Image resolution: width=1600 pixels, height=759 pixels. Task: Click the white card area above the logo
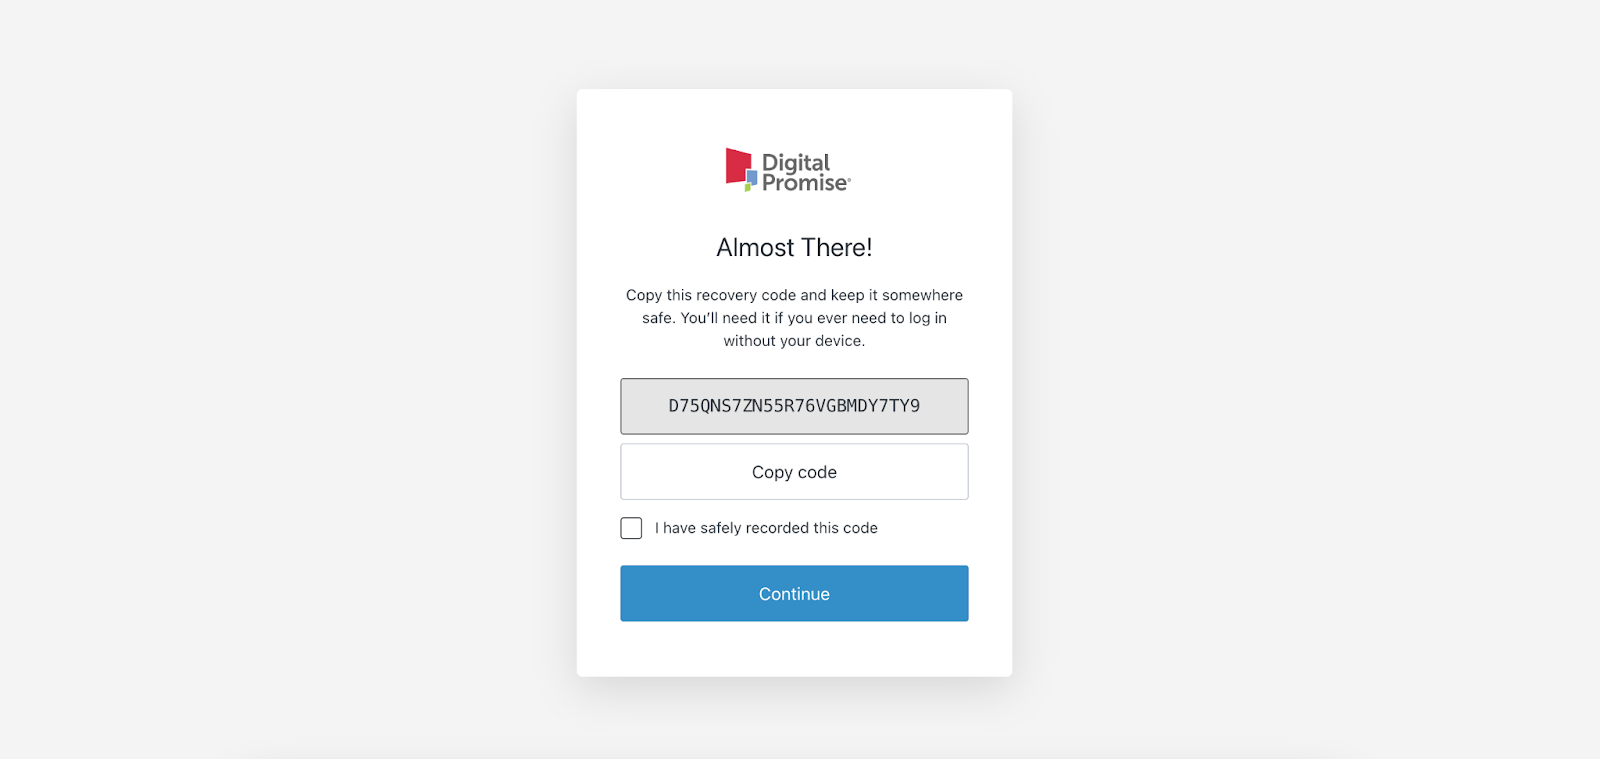[794, 117]
